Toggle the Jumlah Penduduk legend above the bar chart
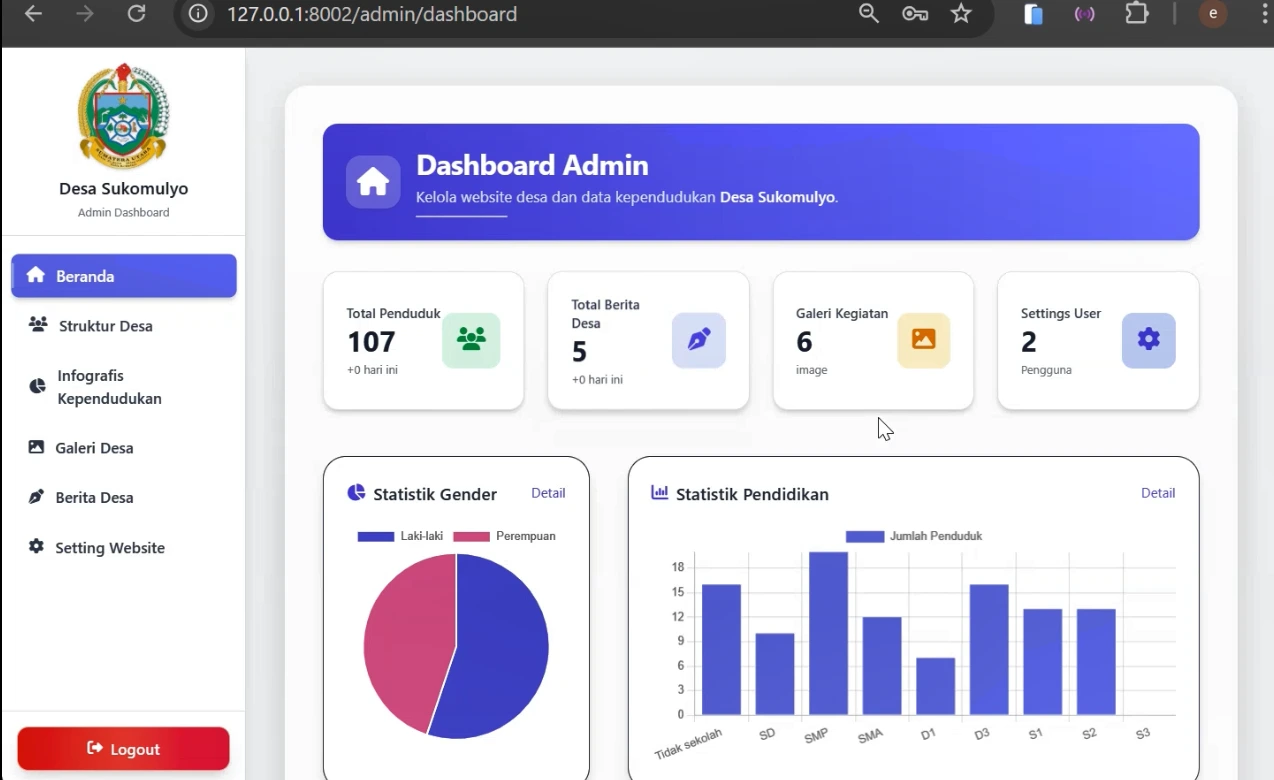Screen dimensions: 1274x780 point(913,535)
